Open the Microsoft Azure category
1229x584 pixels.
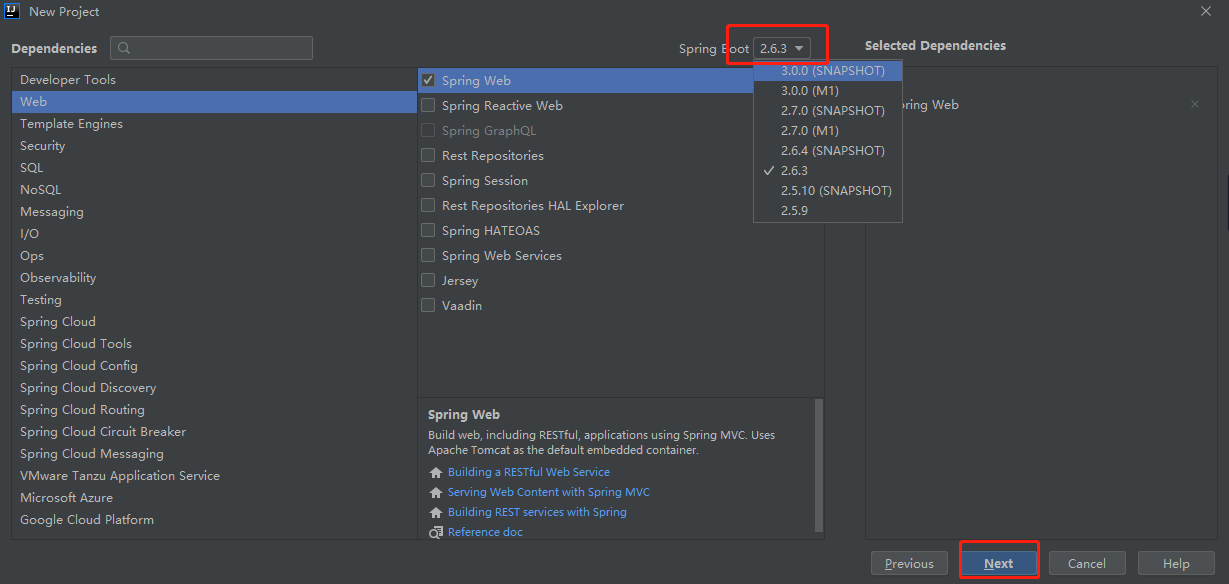pos(214,498)
